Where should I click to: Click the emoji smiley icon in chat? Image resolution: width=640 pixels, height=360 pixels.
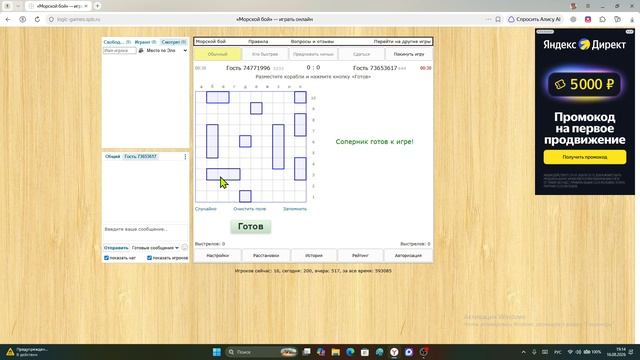coord(184,248)
